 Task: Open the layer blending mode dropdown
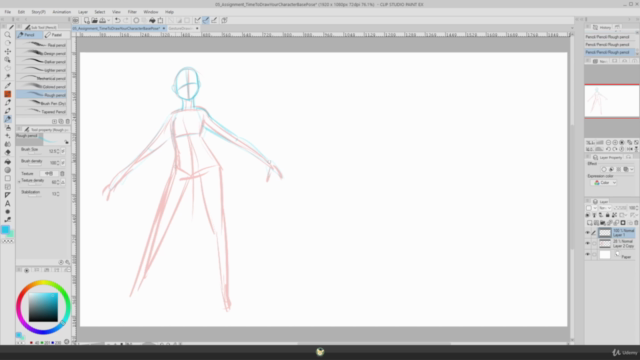(604, 208)
